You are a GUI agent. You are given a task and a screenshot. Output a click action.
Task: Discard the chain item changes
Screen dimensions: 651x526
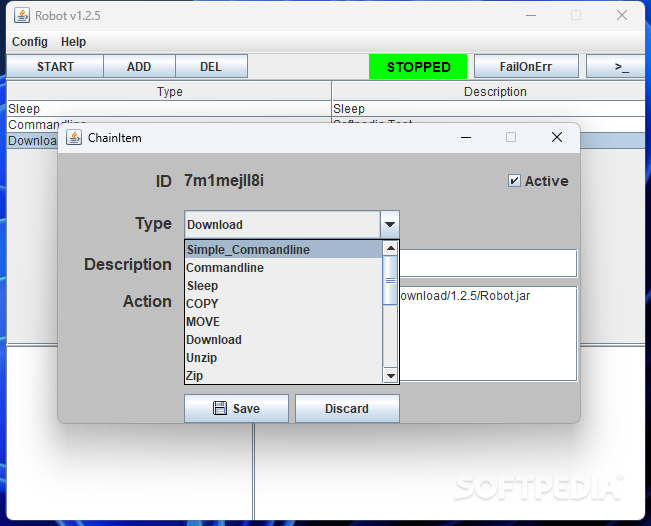(347, 409)
